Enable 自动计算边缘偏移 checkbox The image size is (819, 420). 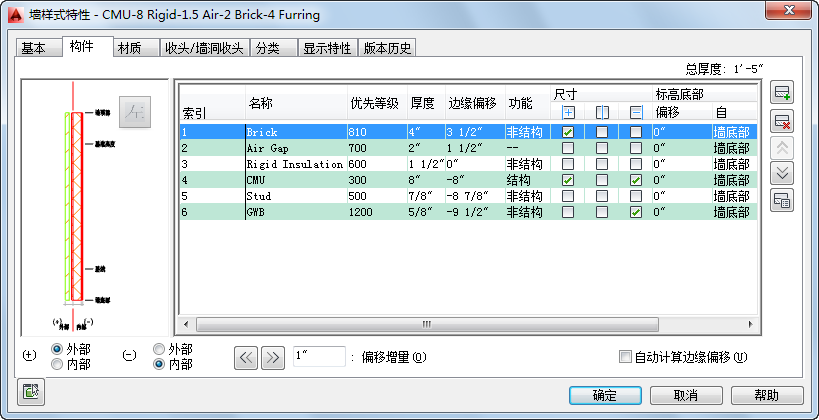[x=625, y=357]
